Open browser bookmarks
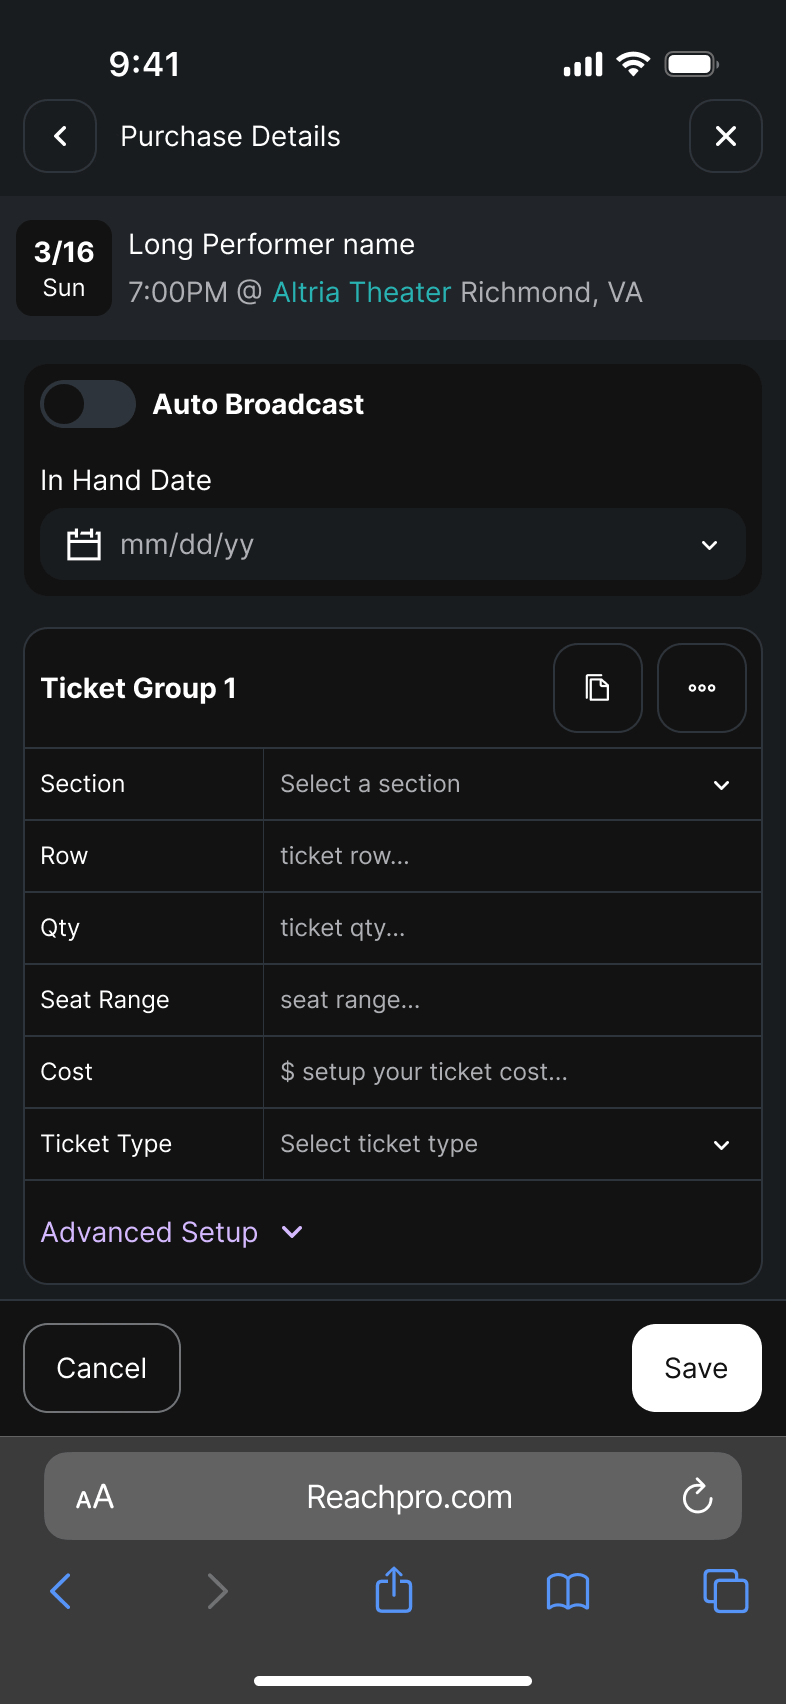This screenshot has height=1704, width=786. tap(568, 1591)
